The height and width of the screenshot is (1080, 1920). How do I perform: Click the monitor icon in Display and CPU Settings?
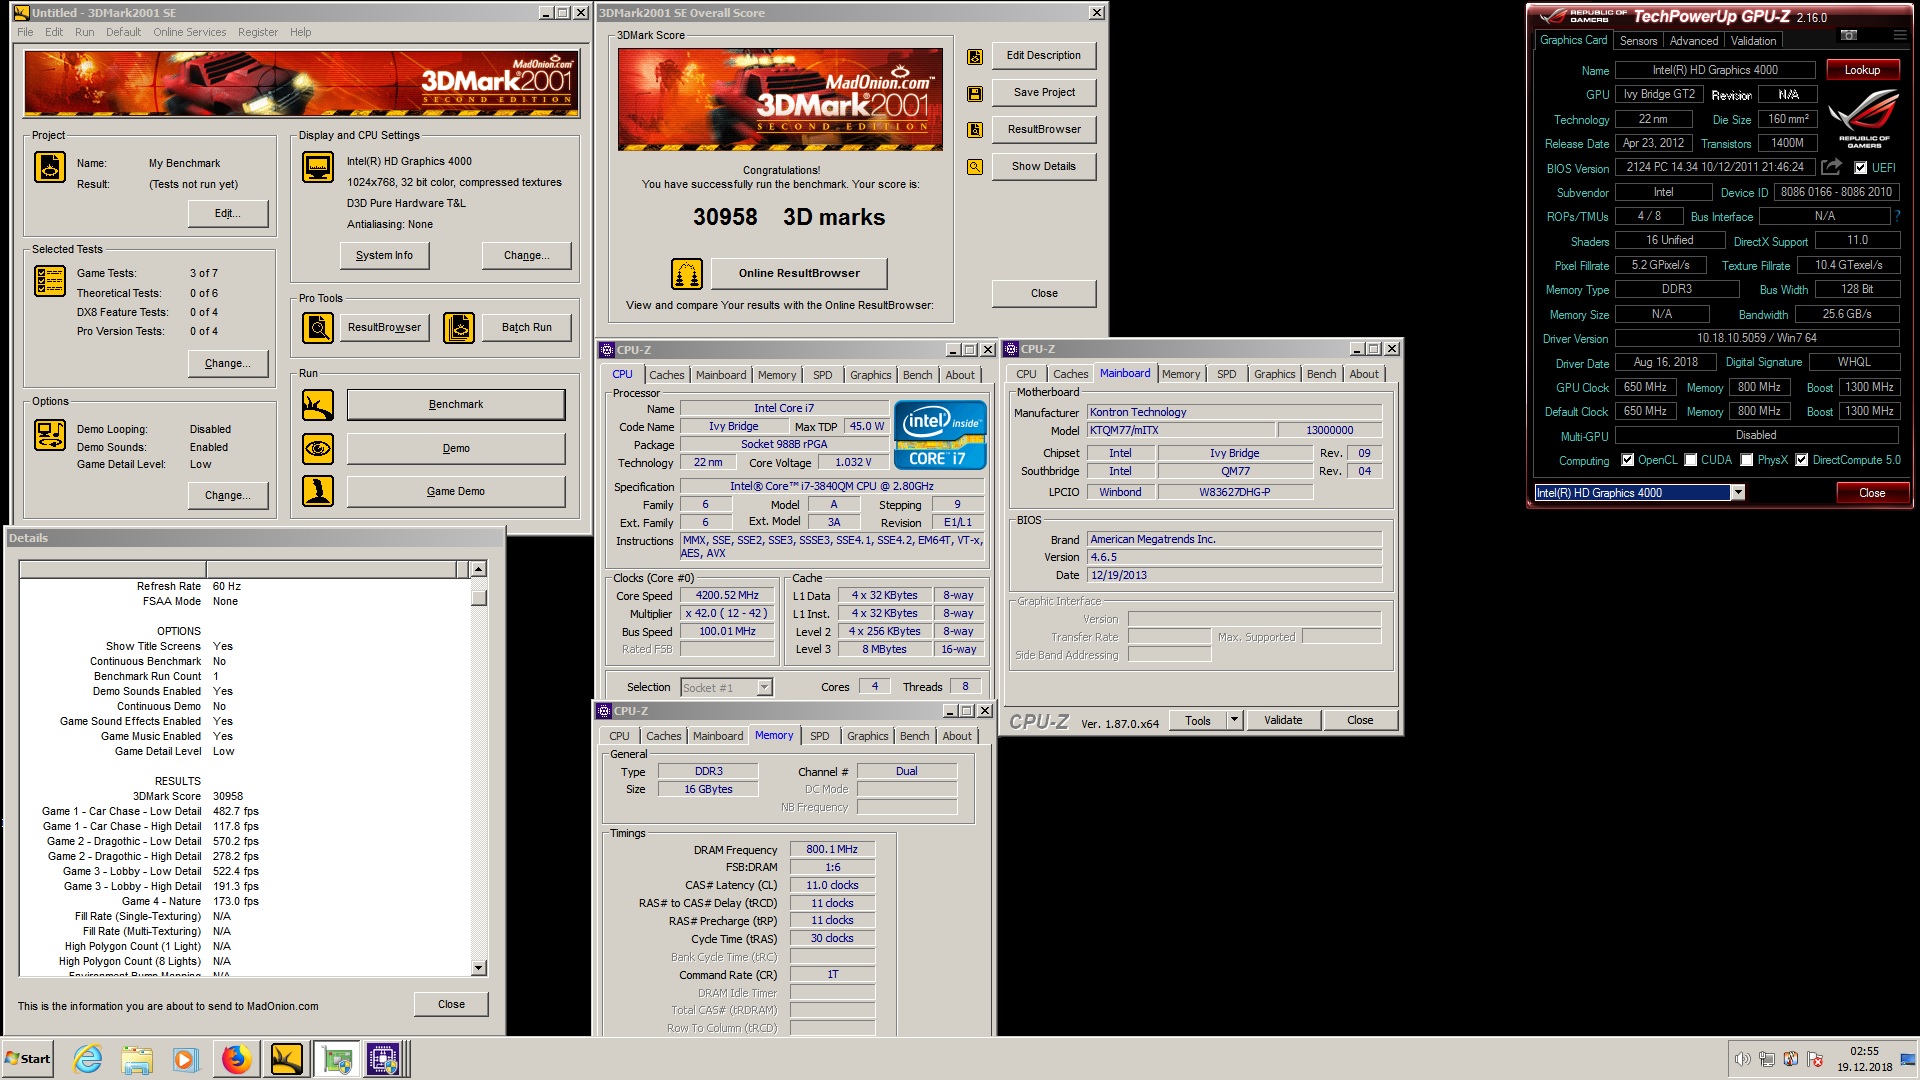pos(318,167)
